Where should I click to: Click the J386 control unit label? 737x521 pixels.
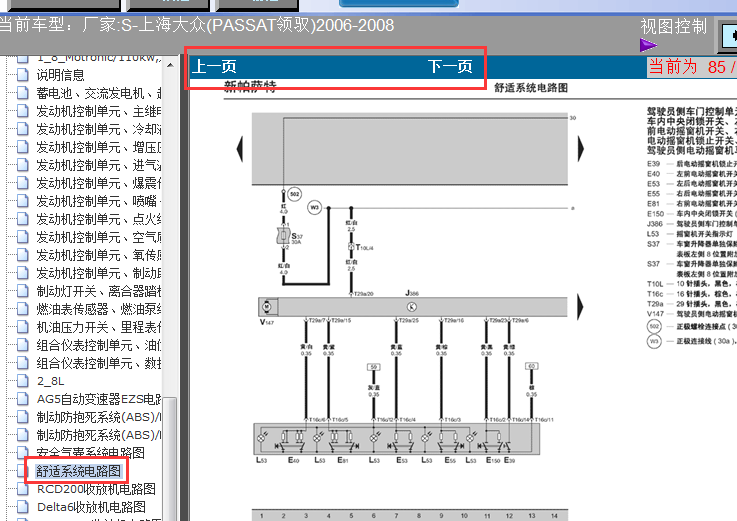[412, 293]
